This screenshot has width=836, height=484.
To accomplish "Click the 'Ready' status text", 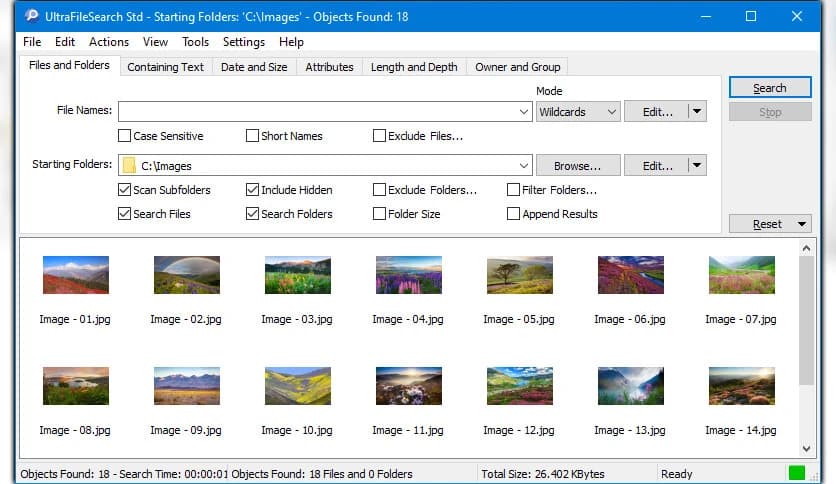I will (x=677, y=474).
